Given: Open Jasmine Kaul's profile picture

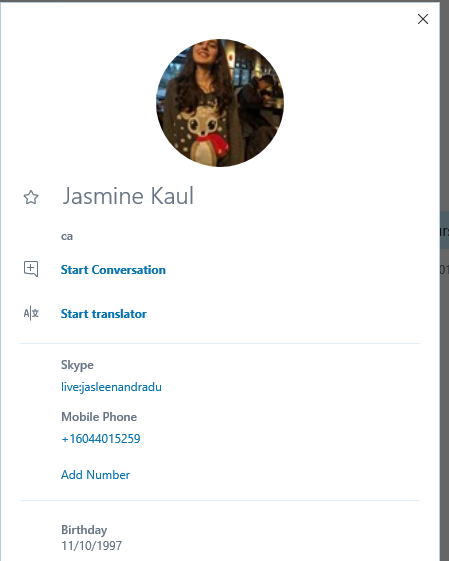Looking at the screenshot, I should [220, 103].
